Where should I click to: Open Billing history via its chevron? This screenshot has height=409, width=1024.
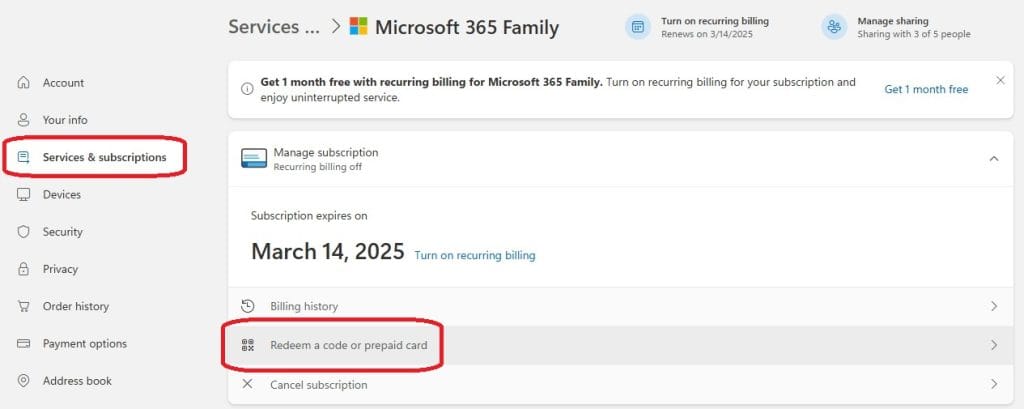point(994,306)
